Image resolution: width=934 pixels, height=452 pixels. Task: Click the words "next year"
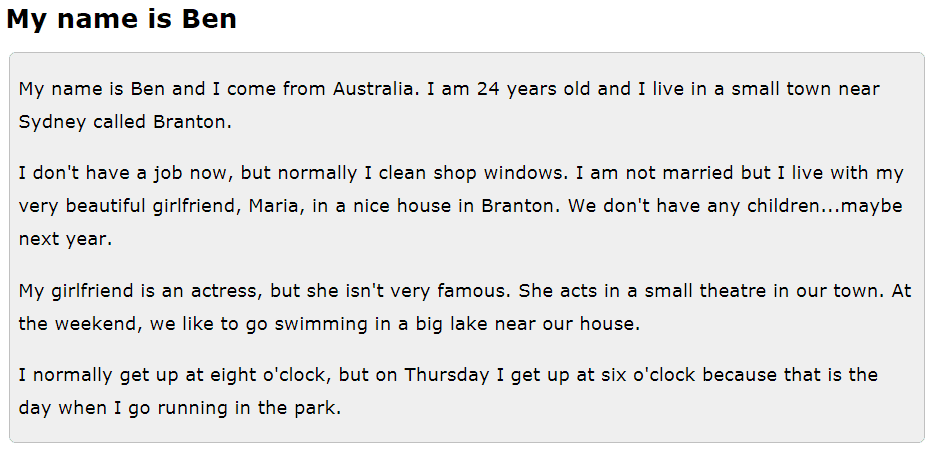coord(64,241)
